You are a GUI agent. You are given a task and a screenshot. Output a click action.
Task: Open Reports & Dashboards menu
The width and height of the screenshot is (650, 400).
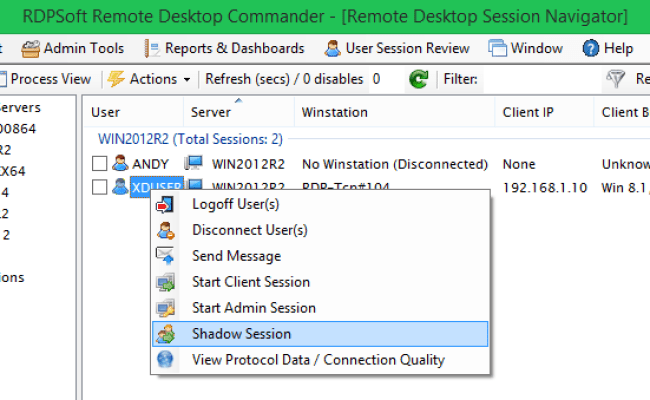(224, 48)
